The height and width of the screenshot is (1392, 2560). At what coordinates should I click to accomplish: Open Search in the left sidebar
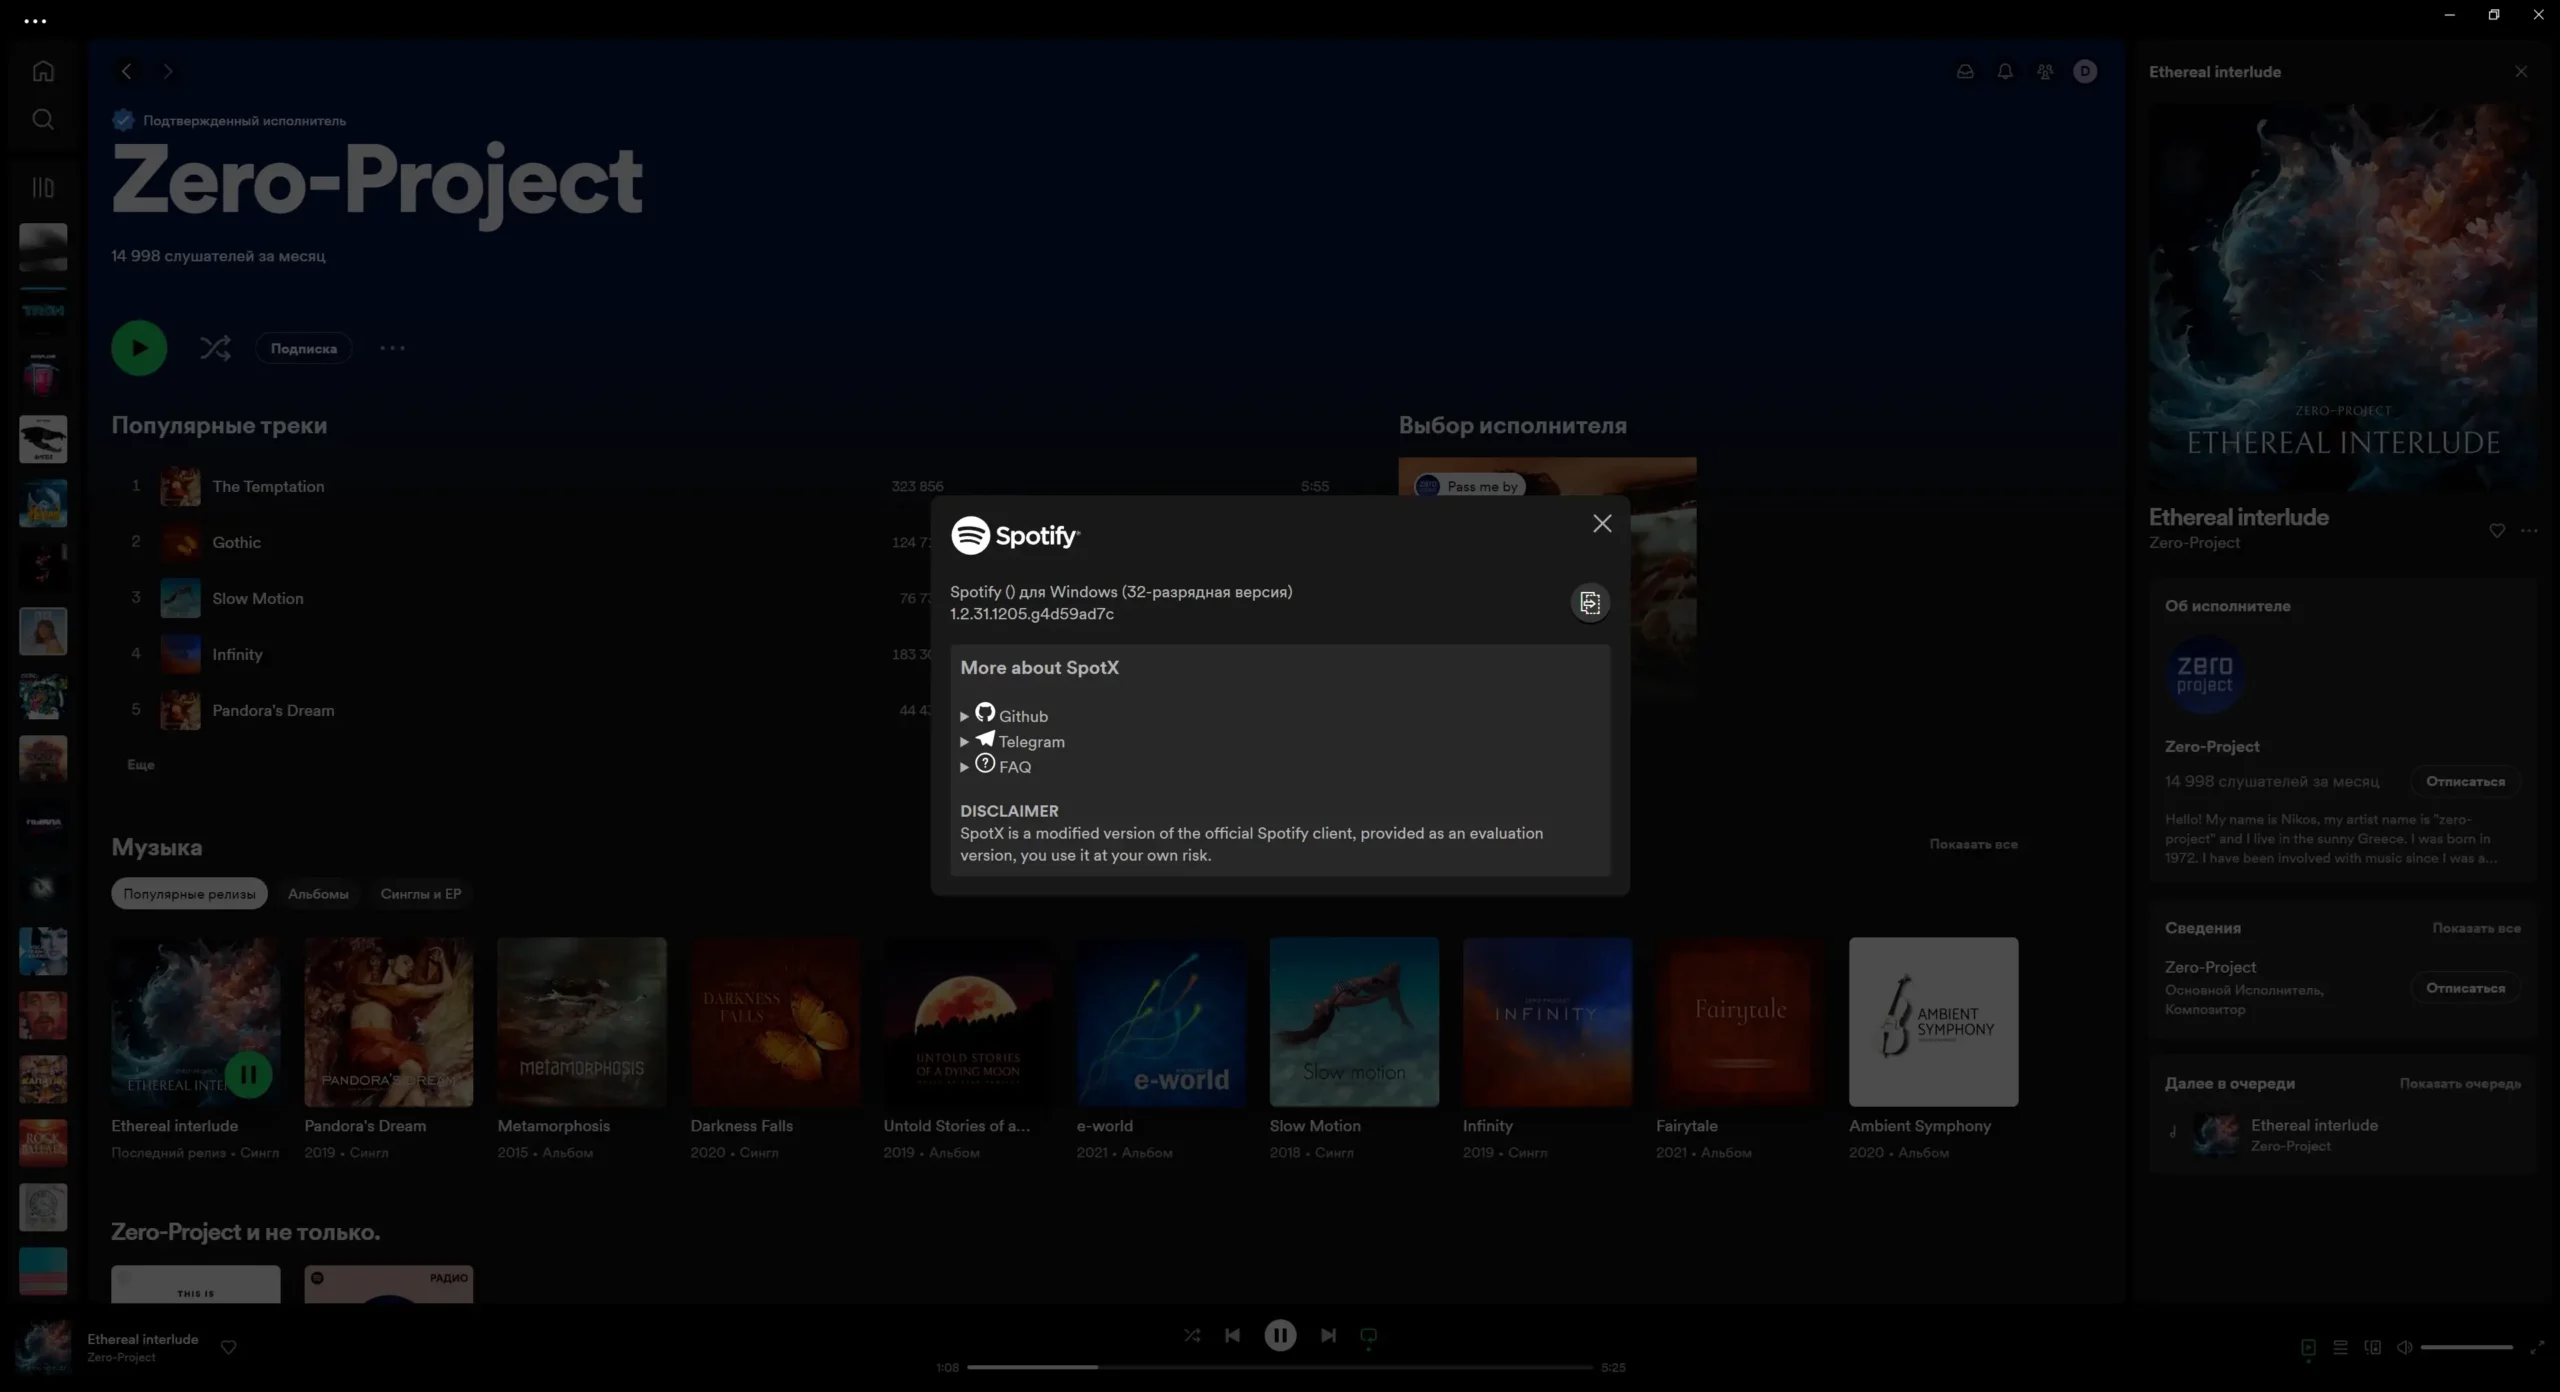click(42, 119)
